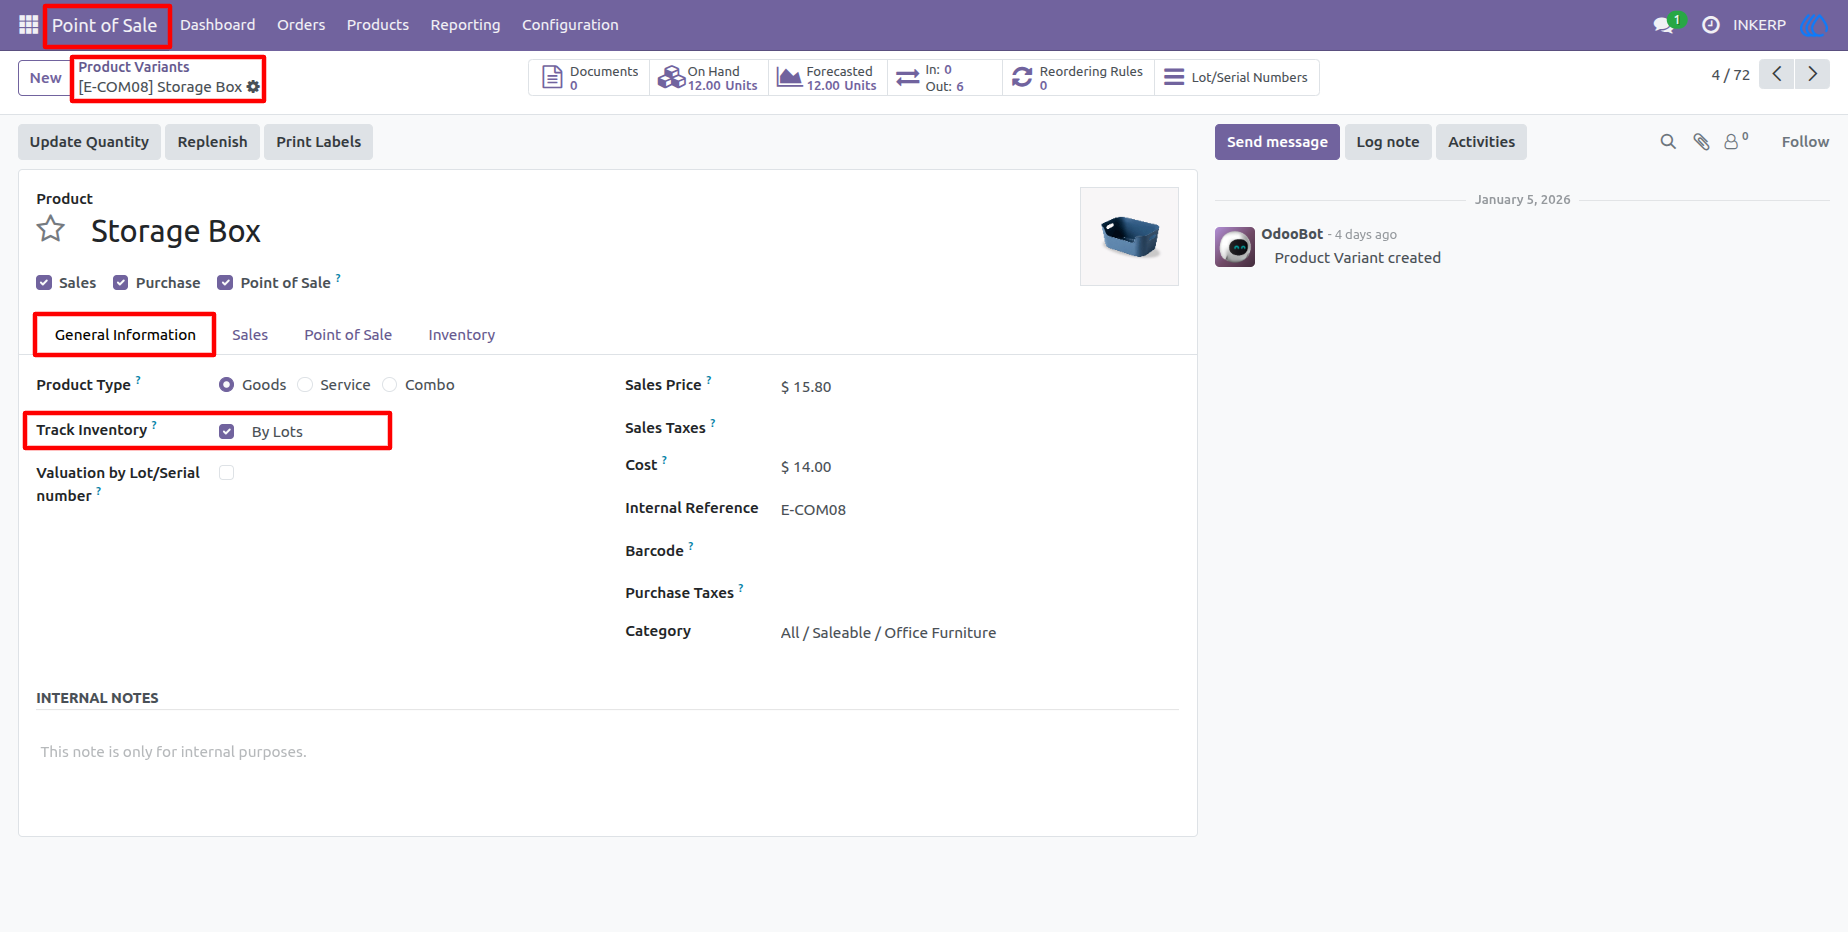Select Goods product type radio
Screen dimensions: 1848x932
[227, 385]
